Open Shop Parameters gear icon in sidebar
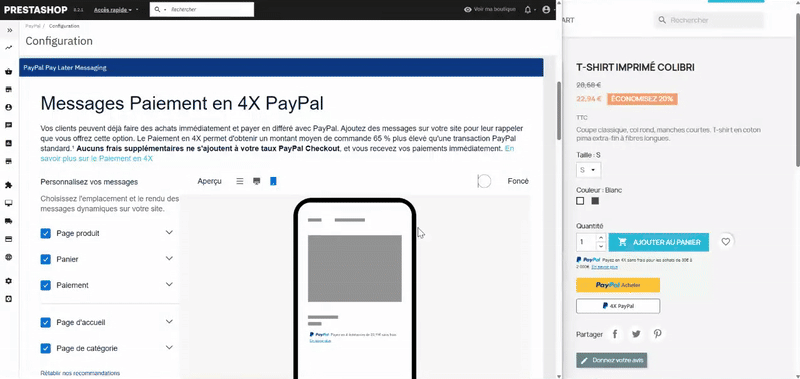The height and width of the screenshot is (379, 800). tap(9, 281)
